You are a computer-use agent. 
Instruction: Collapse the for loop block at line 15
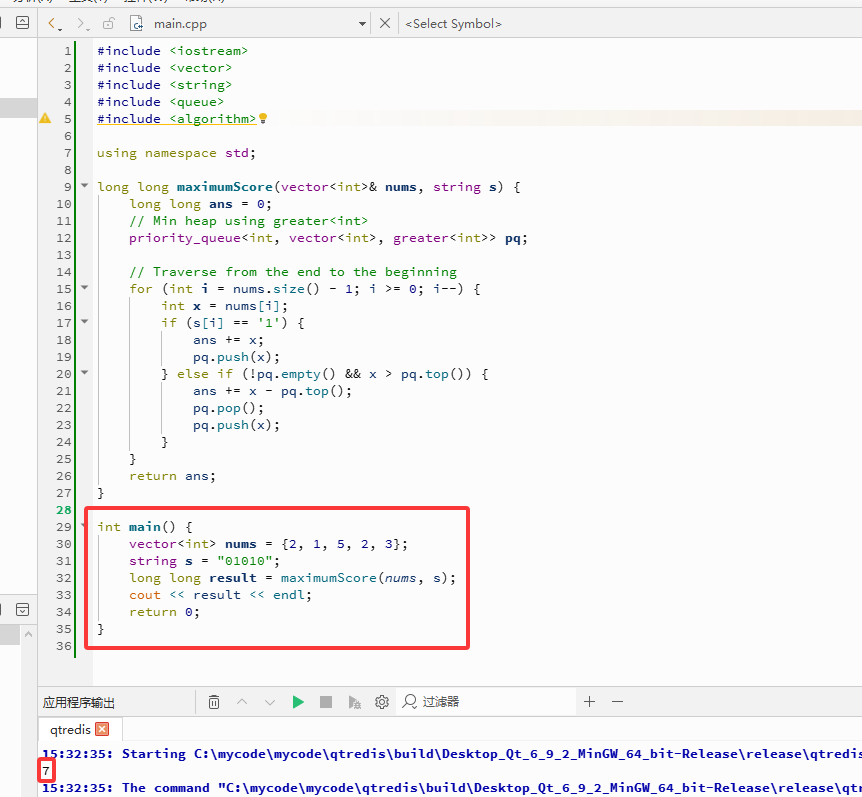click(x=85, y=287)
